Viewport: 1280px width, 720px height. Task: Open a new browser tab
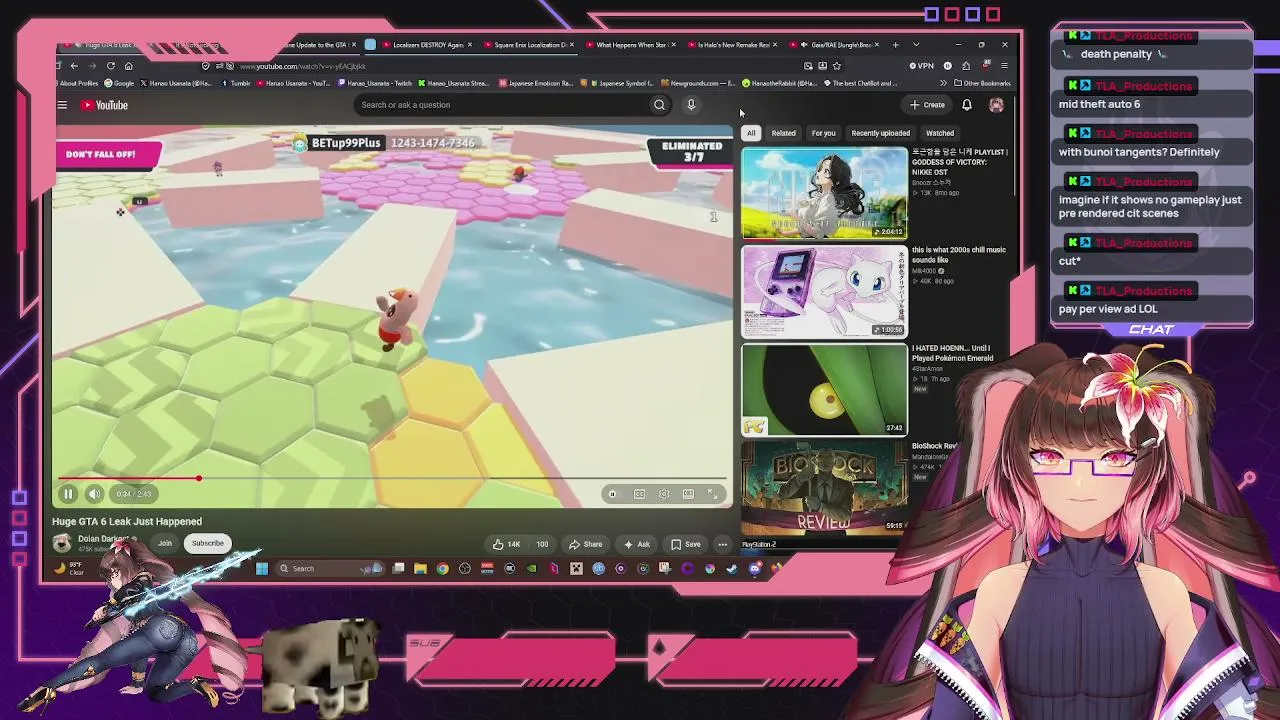(895, 45)
